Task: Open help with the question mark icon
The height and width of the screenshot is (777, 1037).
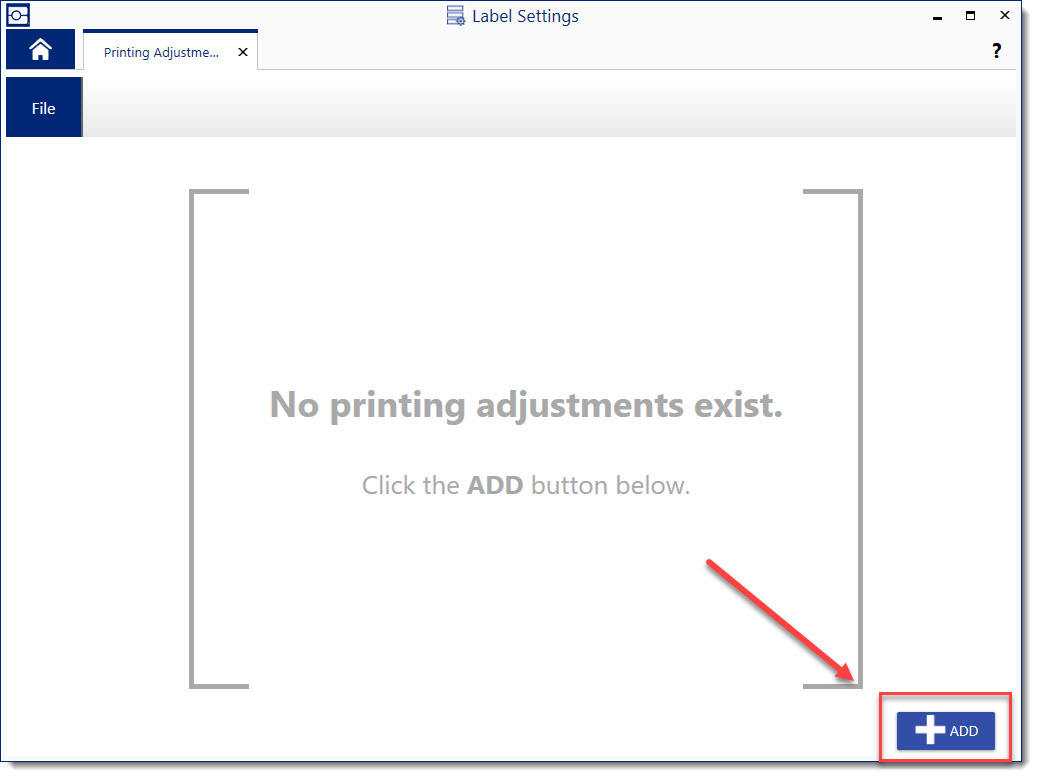Action: (996, 52)
